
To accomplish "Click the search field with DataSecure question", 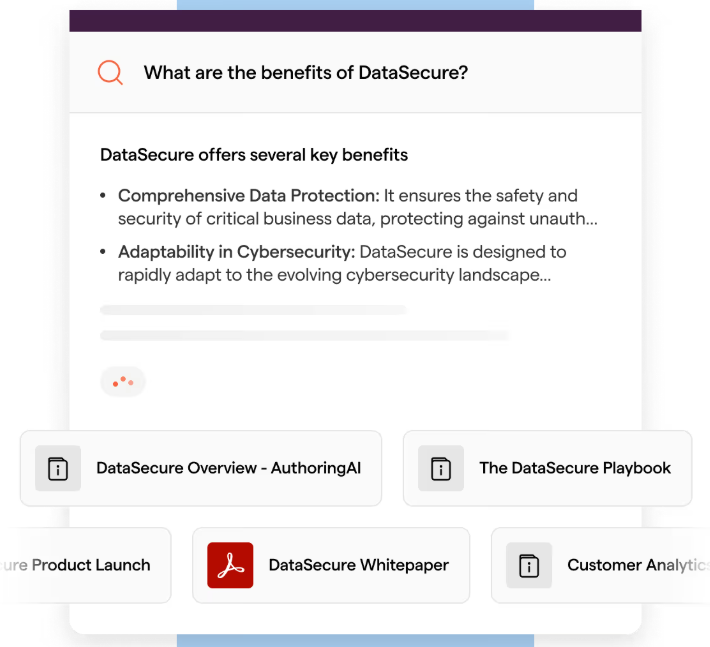I will (x=355, y=72).
